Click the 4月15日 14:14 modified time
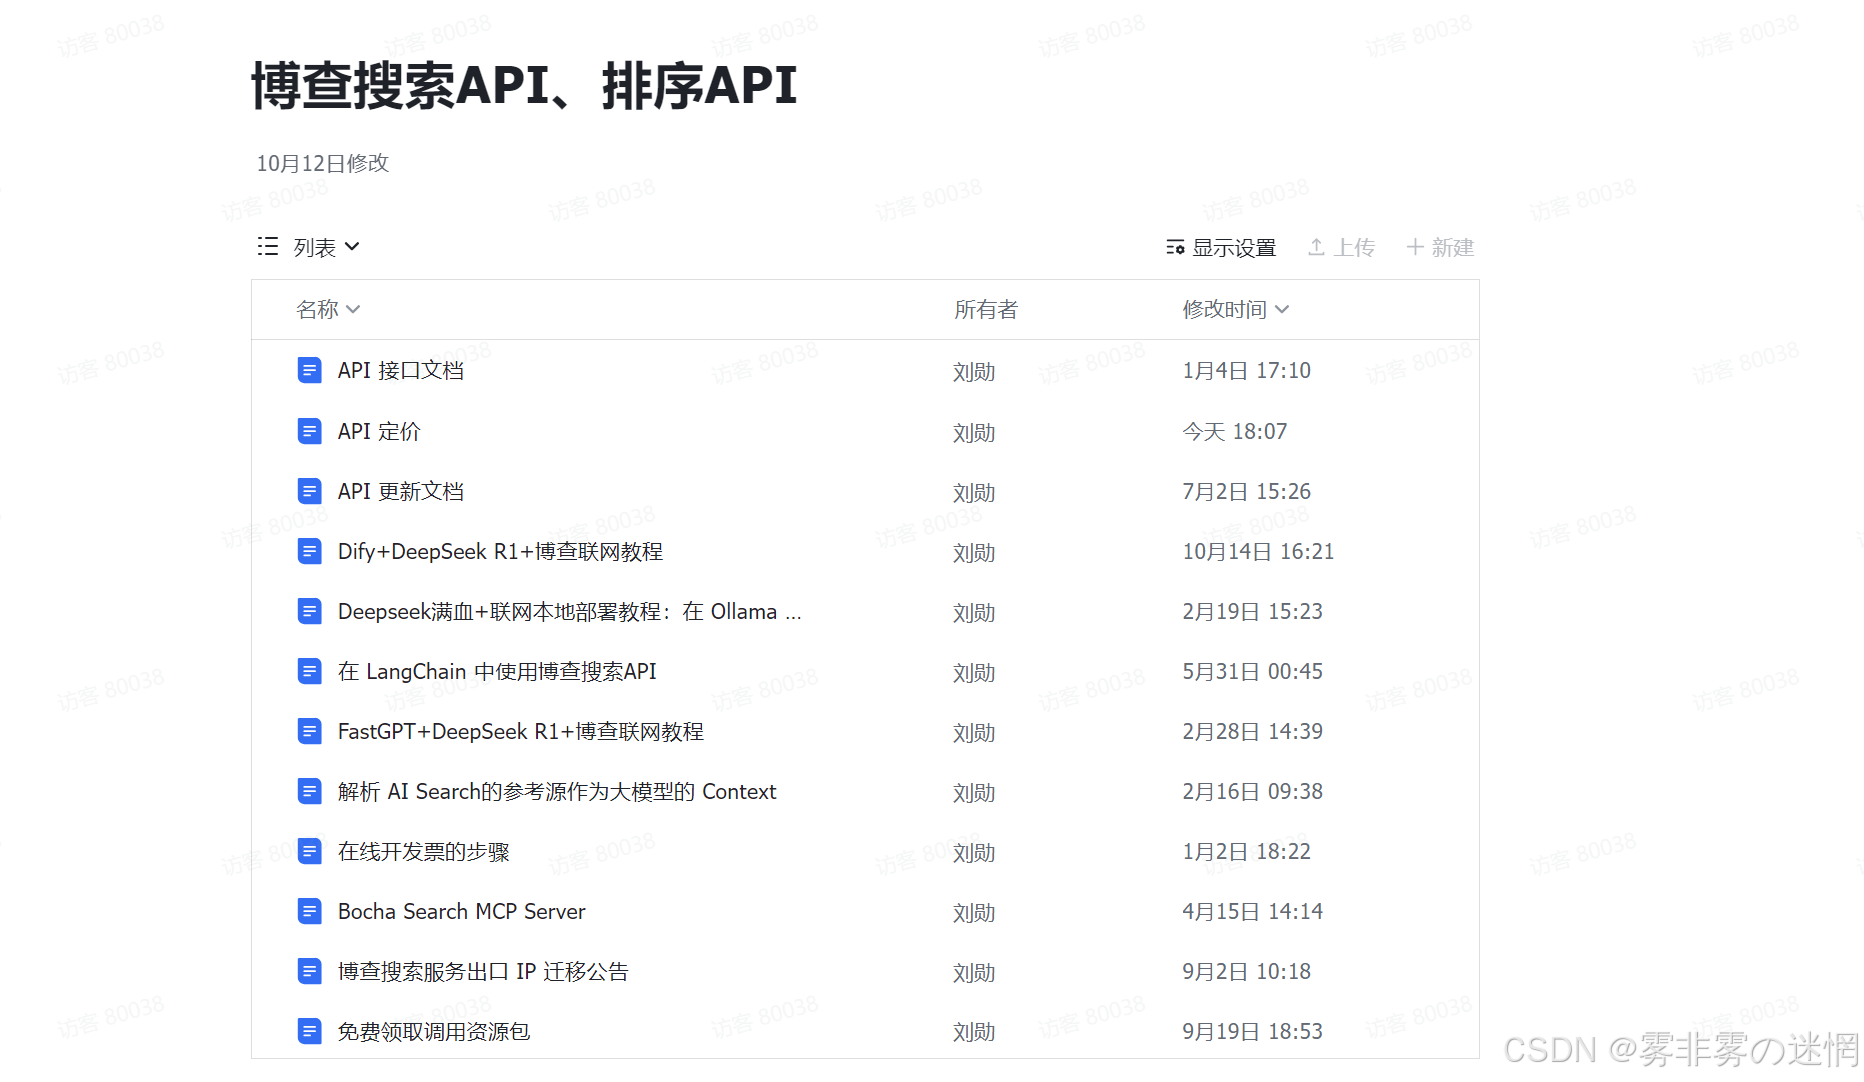The image size is (1864, 1082). [x=1252, y=911]
